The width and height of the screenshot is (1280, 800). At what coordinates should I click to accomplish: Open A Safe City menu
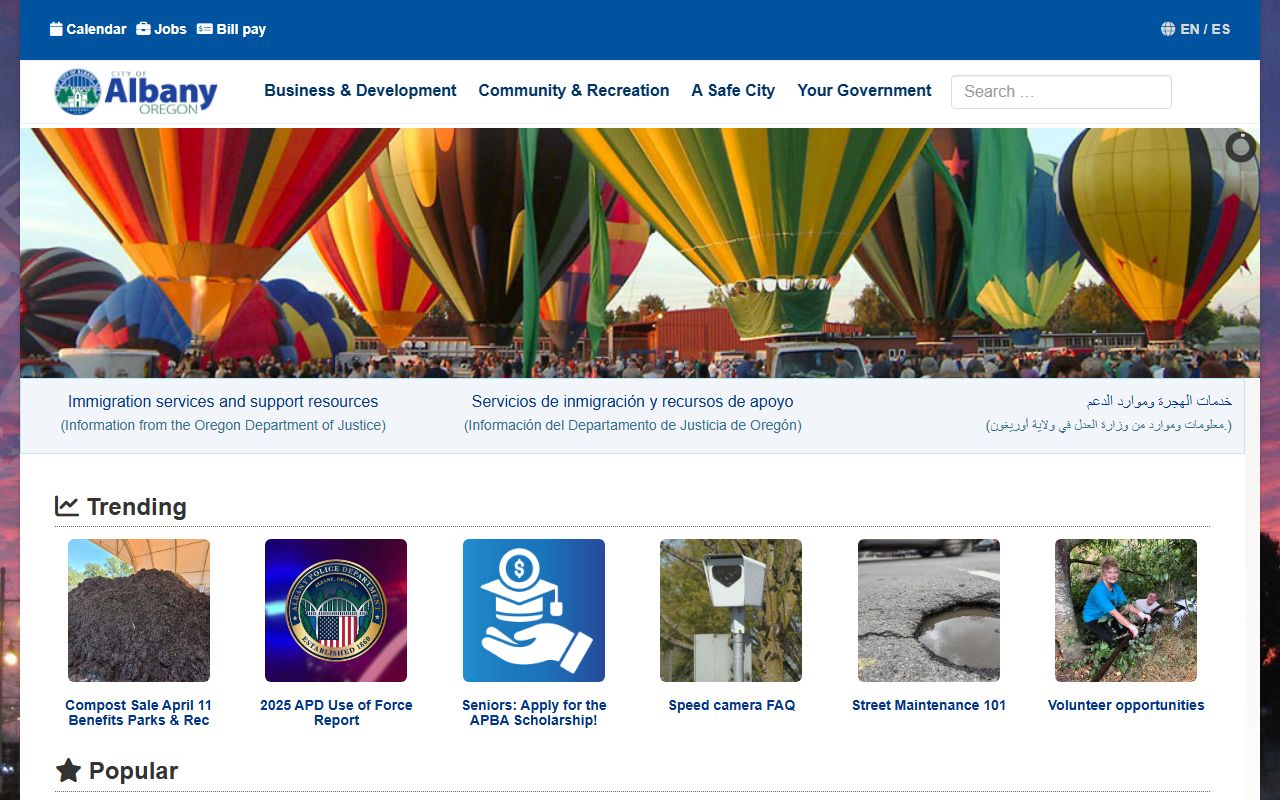point(733,90)
